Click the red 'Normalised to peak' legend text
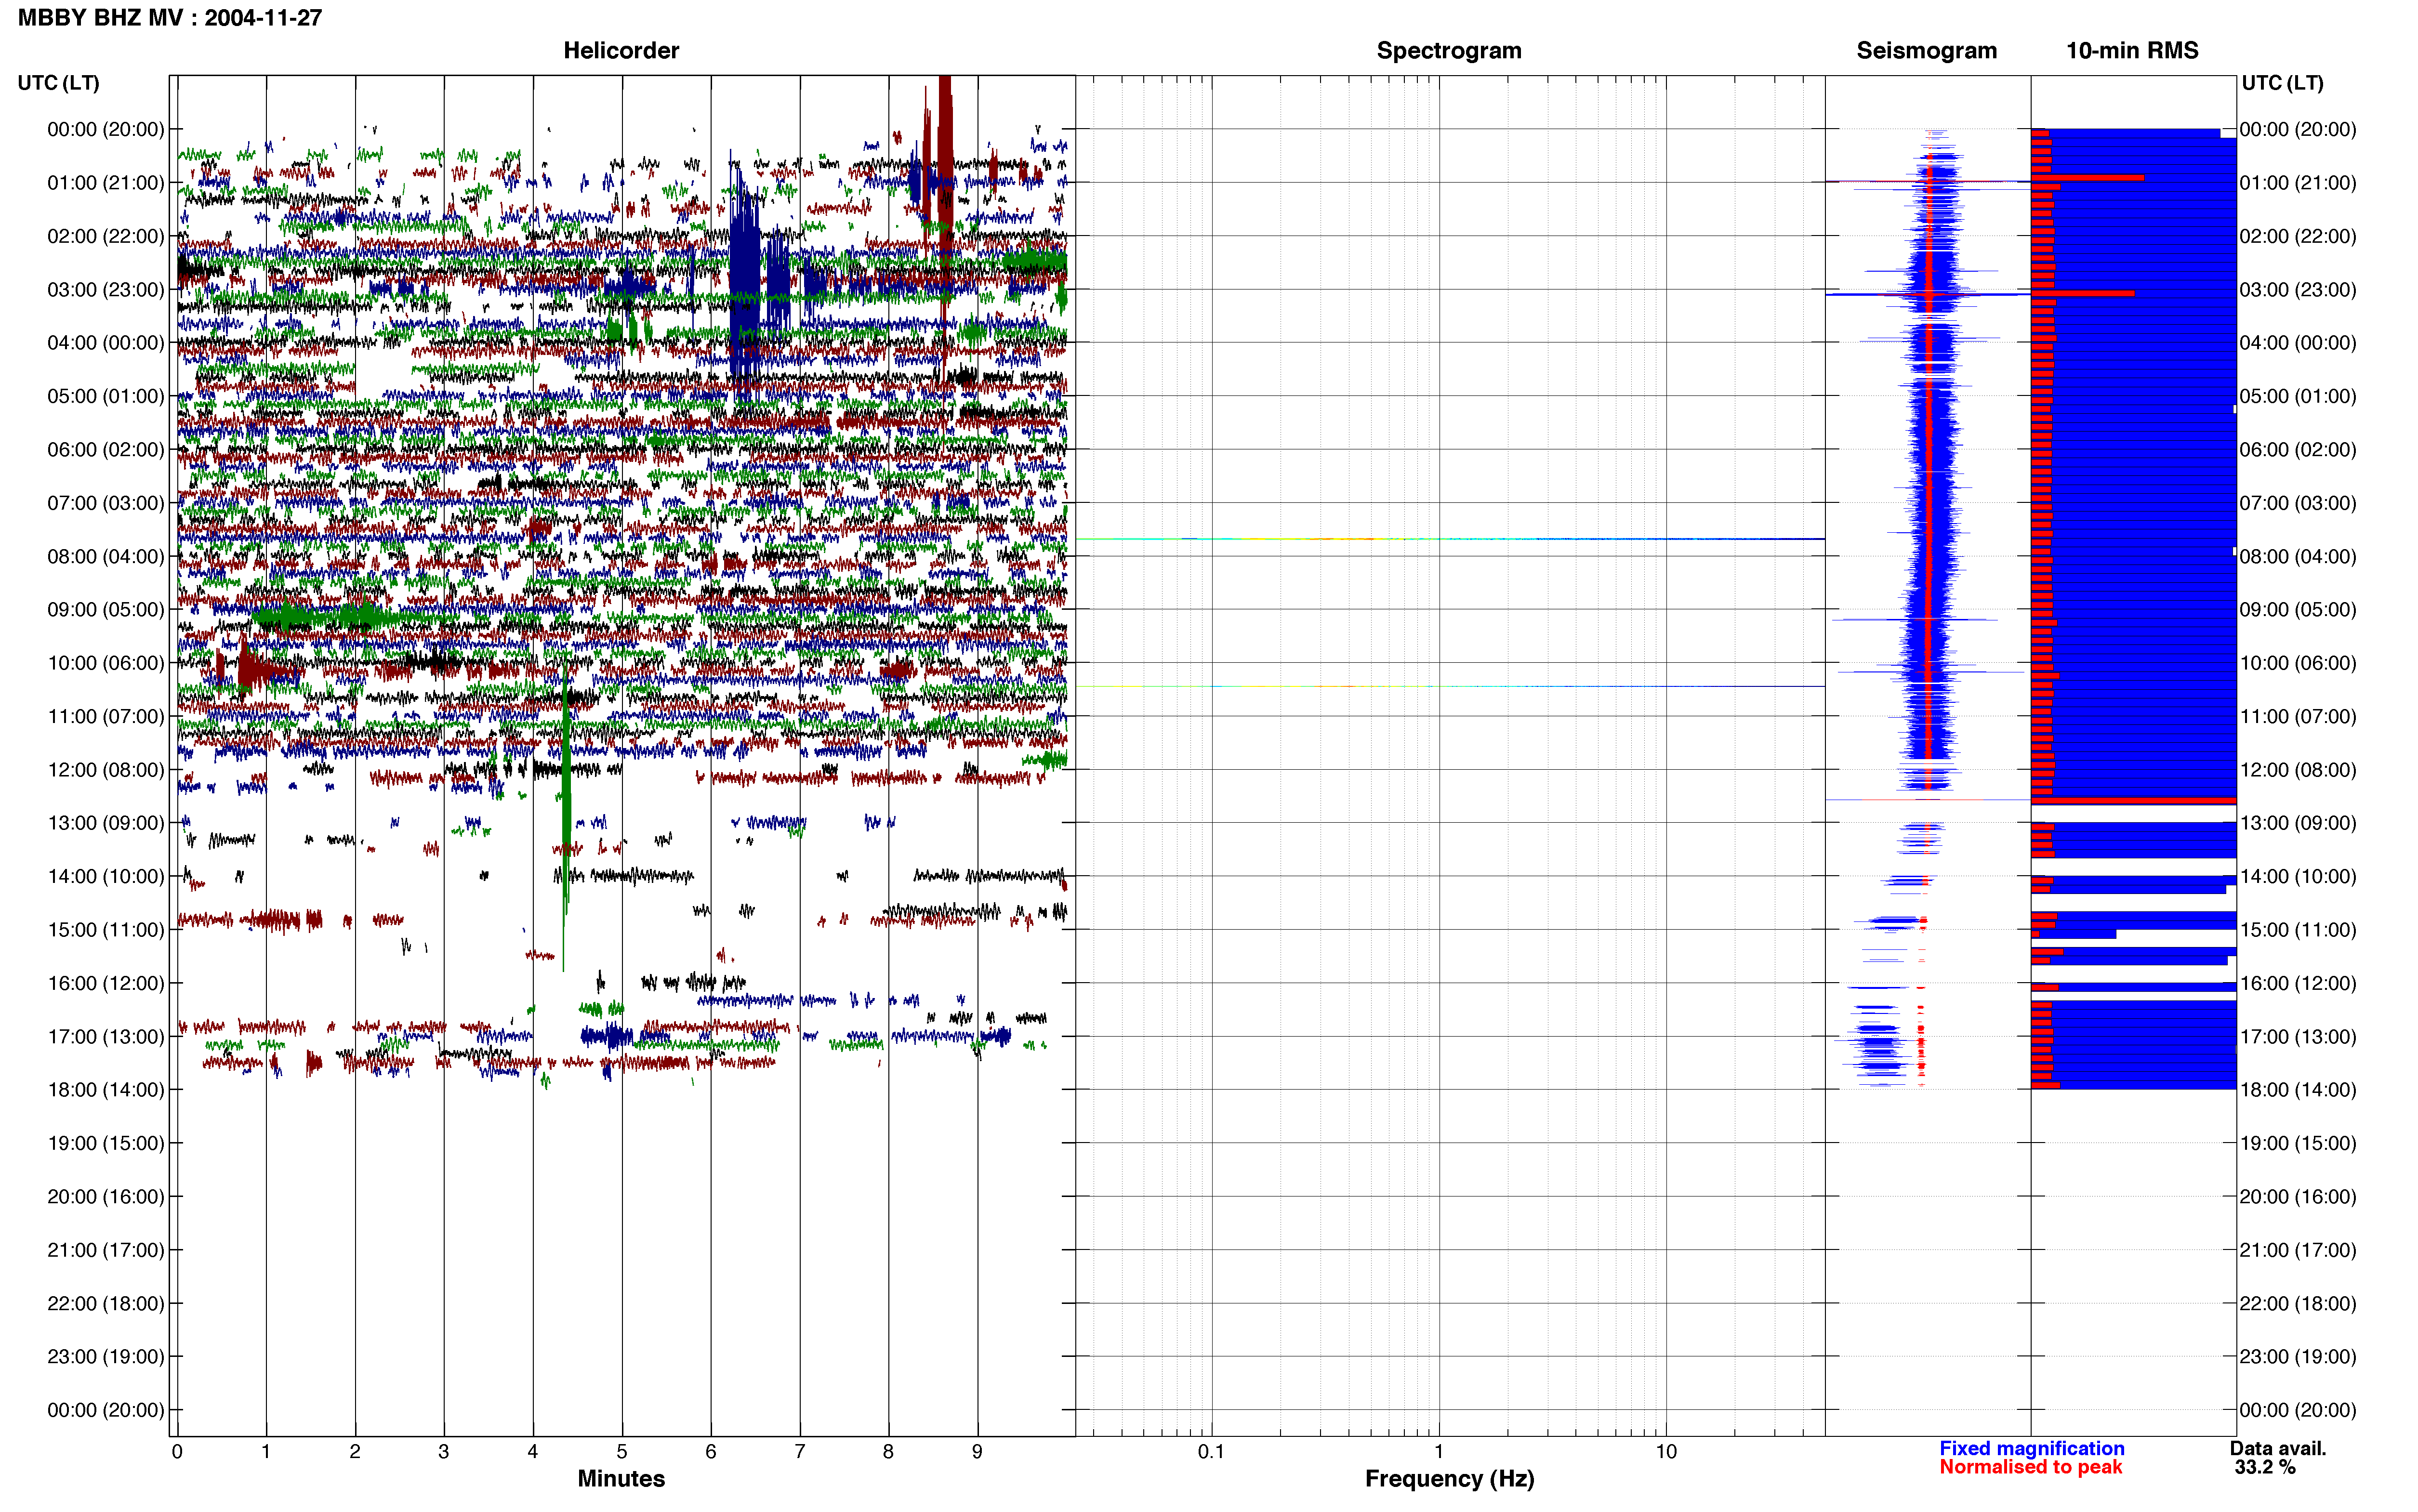This screenshot has width=2418, height=1512. (2030, 1467)
